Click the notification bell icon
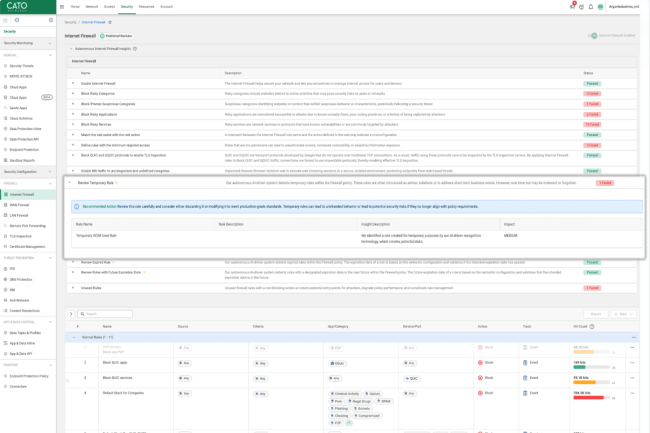Image resolution: width=650 pixels, height=433 pixels. (x=590, y=6)
